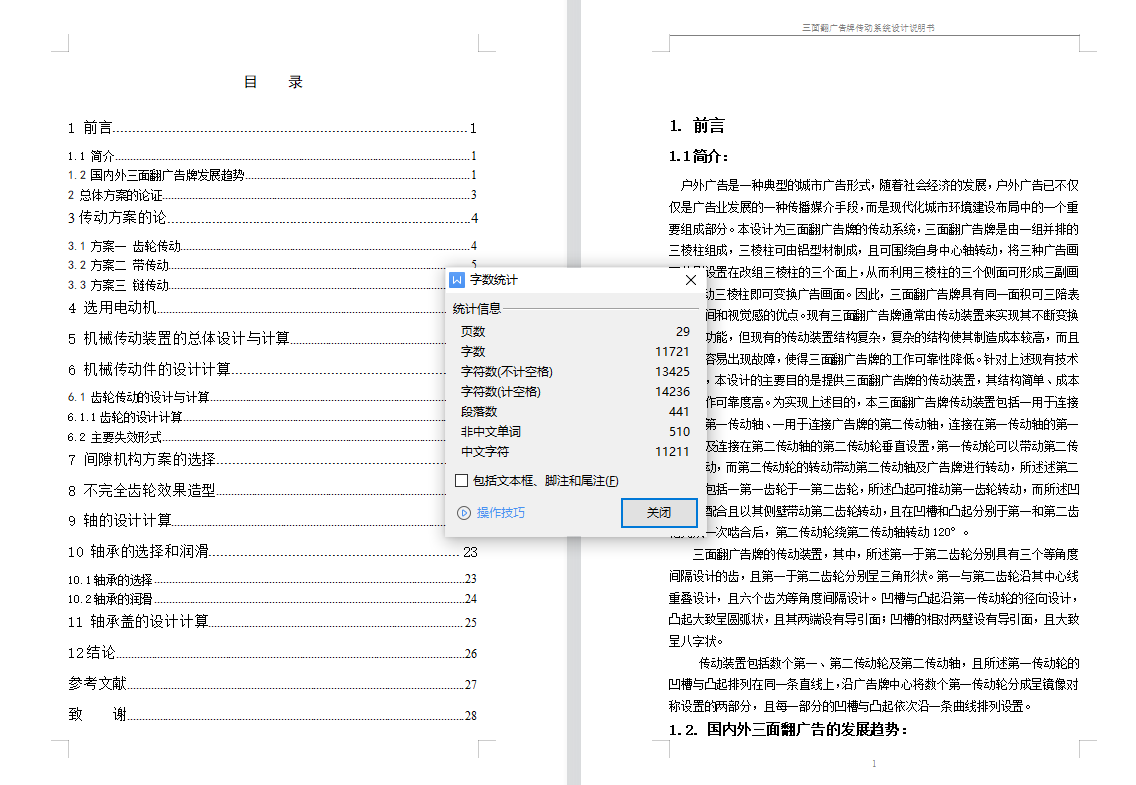
Task: Open the 操作技巧 tips link
Action: 500,513
